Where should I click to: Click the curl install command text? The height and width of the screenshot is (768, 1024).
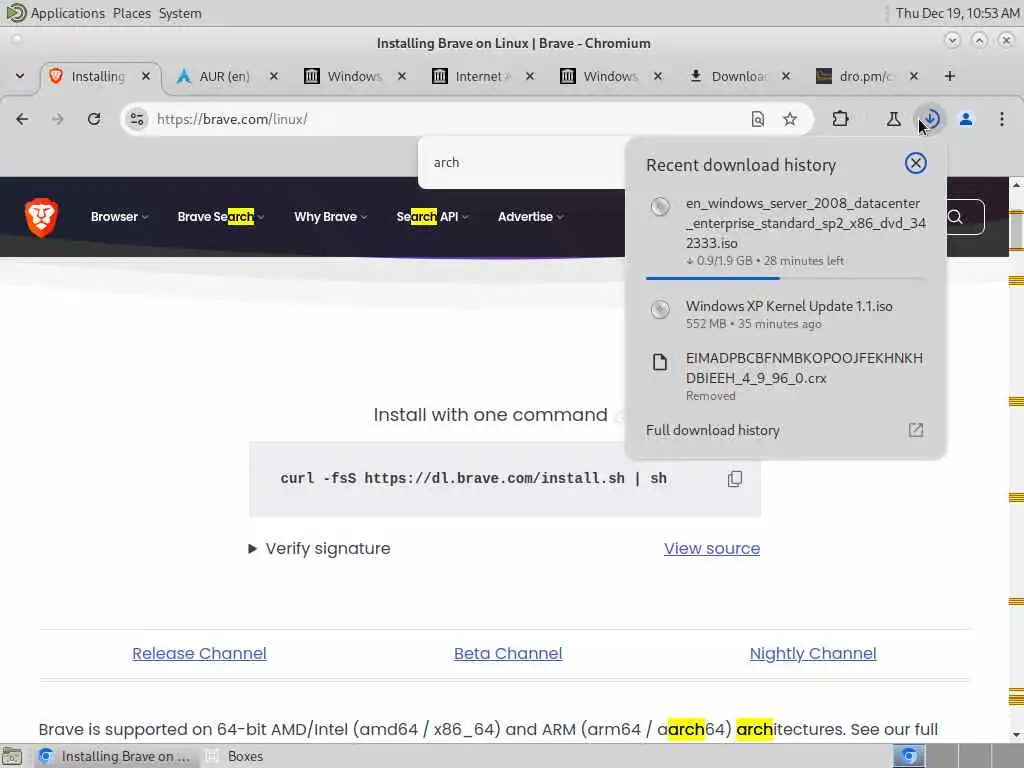click(473, 479)
